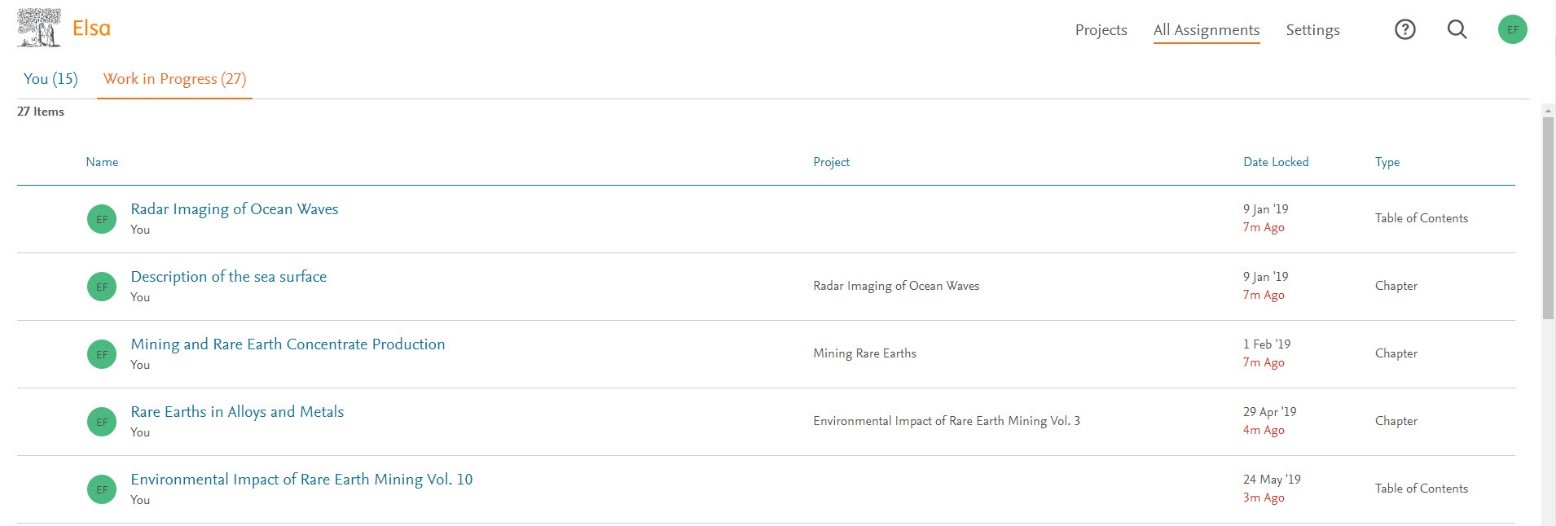Click avatar beside Rare Earths in Alloys and Metals
This screenshot has height=526, width=1556.
101,422
